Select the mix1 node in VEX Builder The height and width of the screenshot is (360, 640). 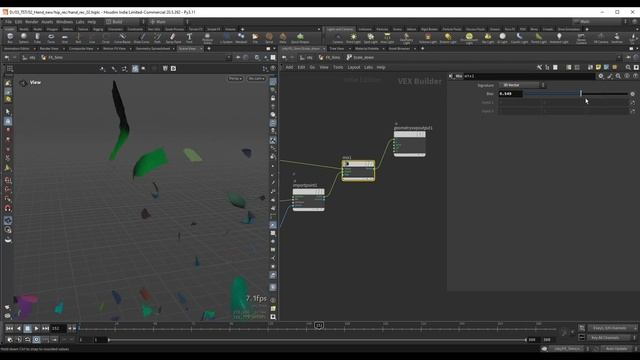358,170
